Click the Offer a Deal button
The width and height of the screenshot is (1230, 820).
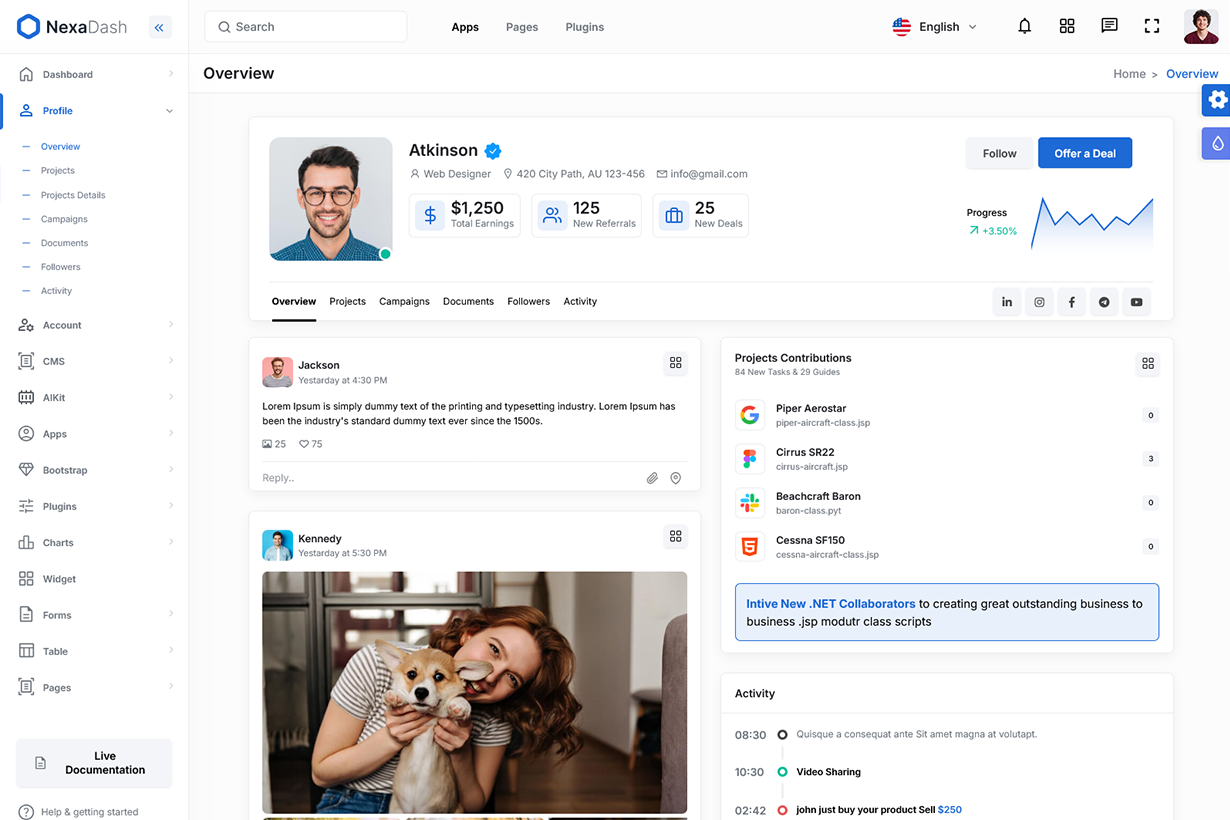click(x=1084, y=153)
